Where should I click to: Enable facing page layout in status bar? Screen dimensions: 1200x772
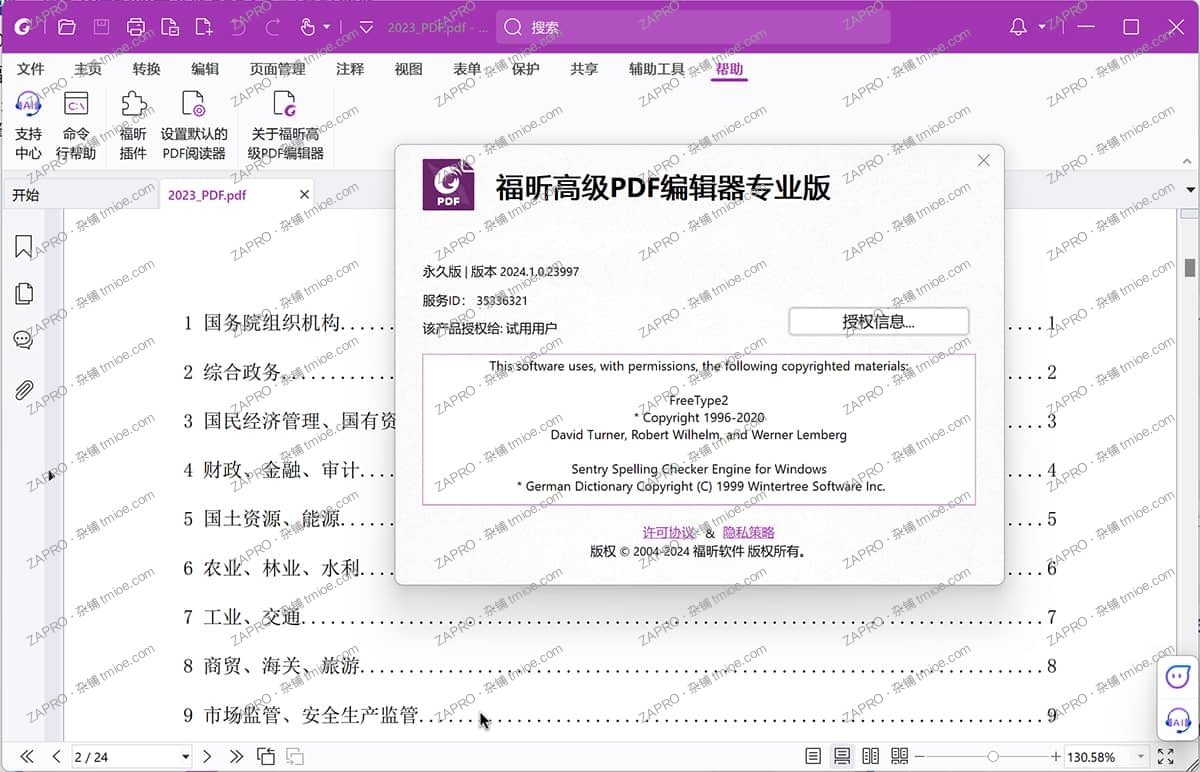869,756
